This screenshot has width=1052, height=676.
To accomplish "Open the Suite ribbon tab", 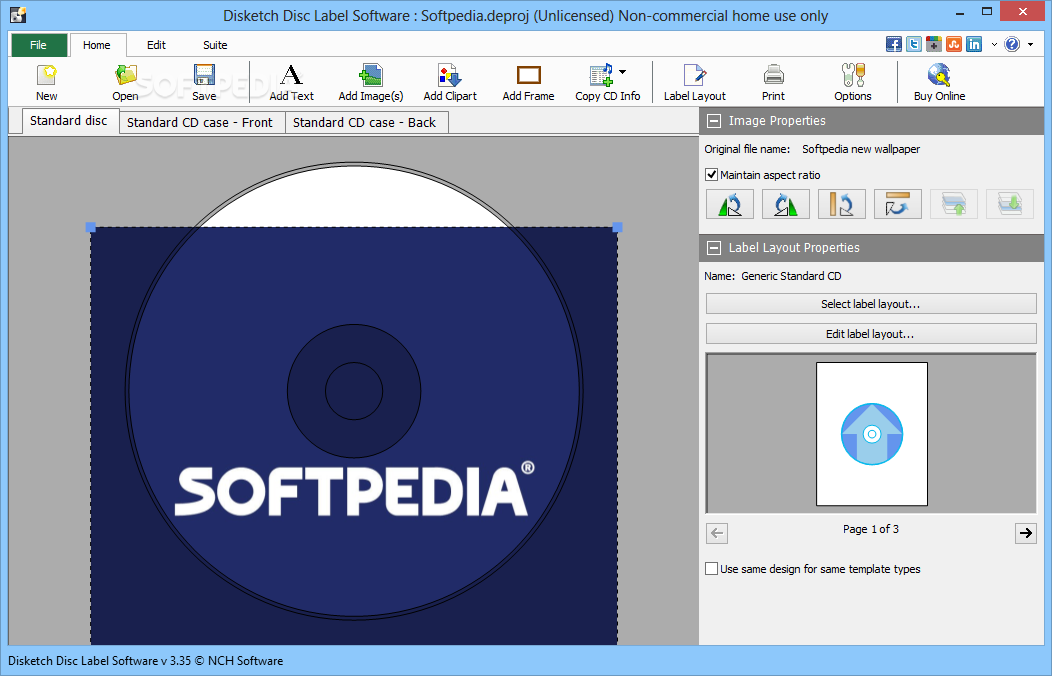I will pyautogui.click(x=215, y=45).
